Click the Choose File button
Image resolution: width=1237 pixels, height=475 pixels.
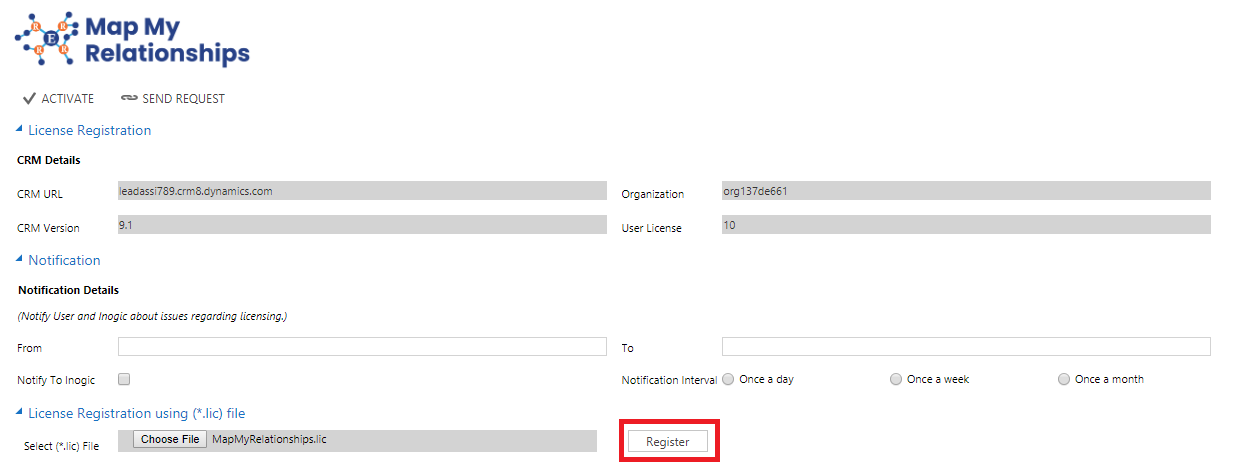pos(170,440)
